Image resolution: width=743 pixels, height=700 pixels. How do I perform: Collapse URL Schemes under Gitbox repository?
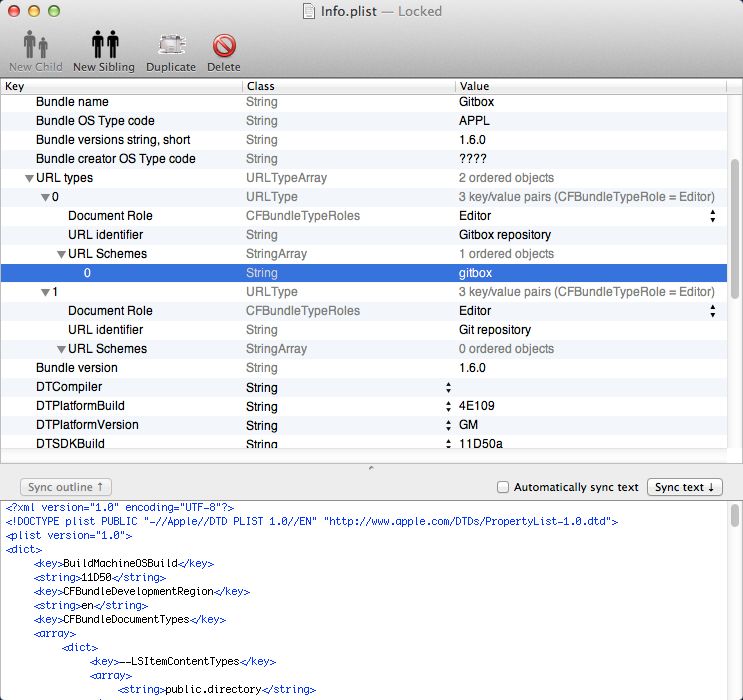61,254
